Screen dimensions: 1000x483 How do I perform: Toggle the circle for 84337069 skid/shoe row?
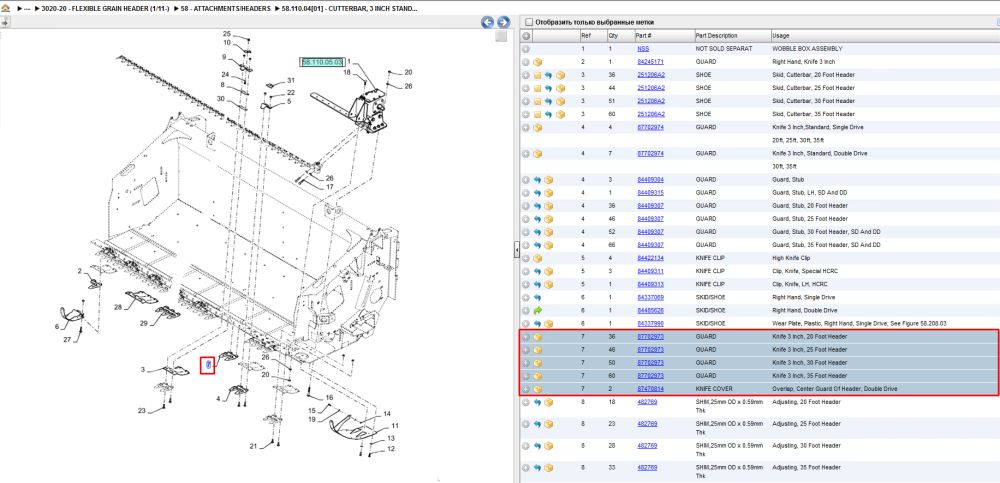click(x=526, y=297)
